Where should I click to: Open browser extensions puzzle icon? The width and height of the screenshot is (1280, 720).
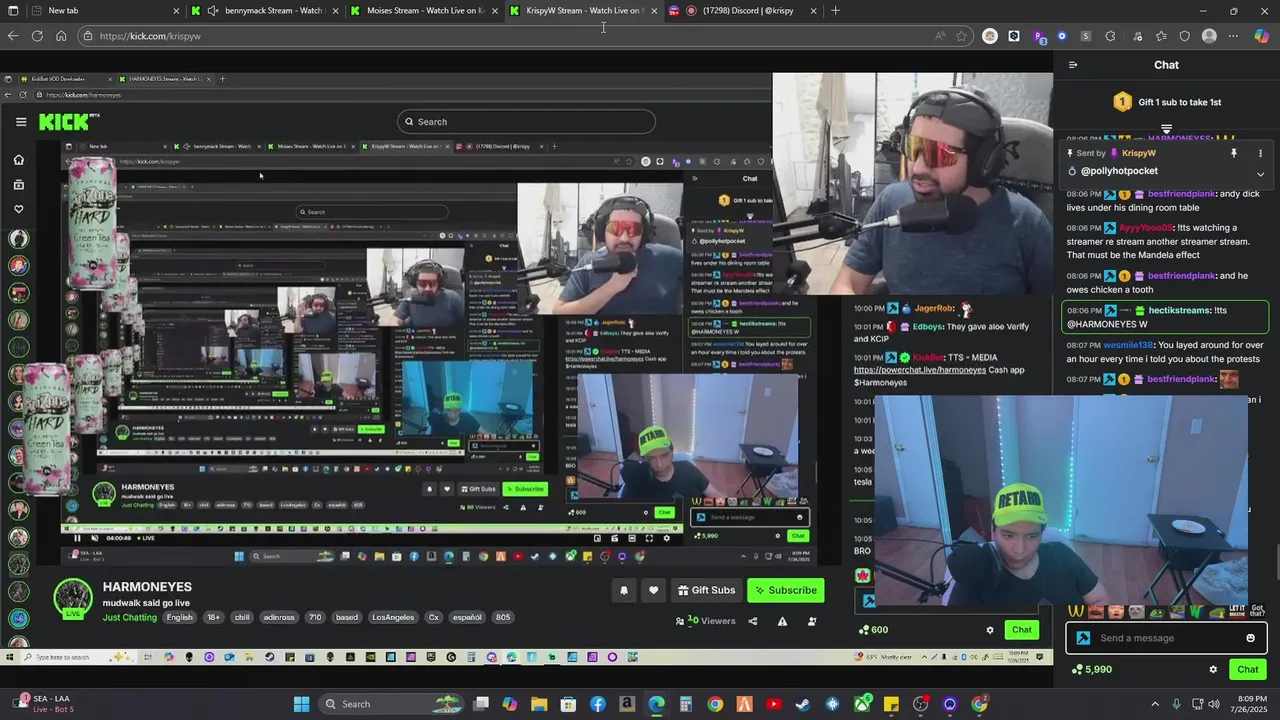pyautogui.click(x=1110, y=36)
